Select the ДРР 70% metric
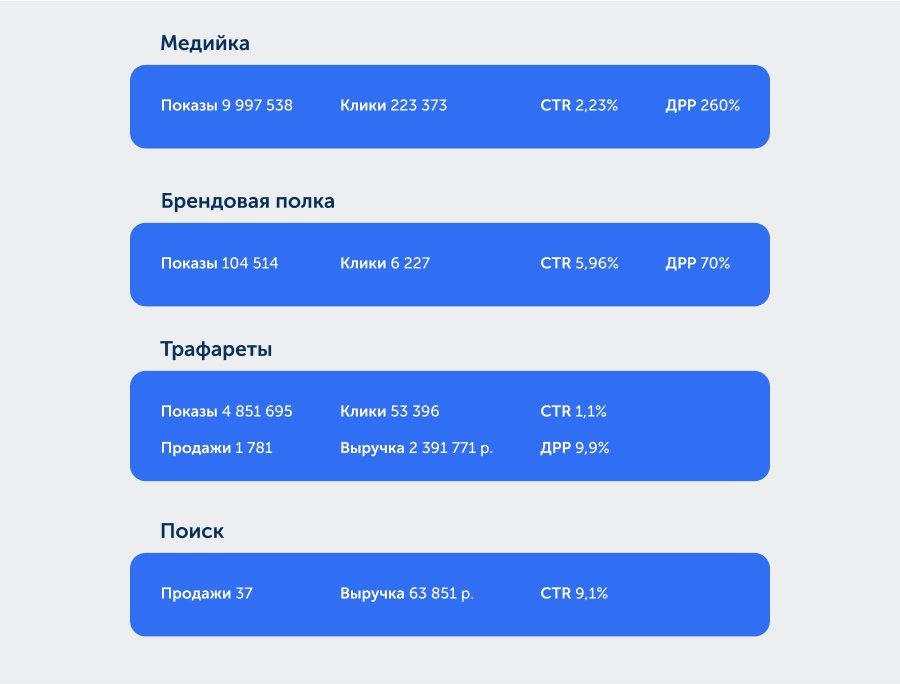 697,264
